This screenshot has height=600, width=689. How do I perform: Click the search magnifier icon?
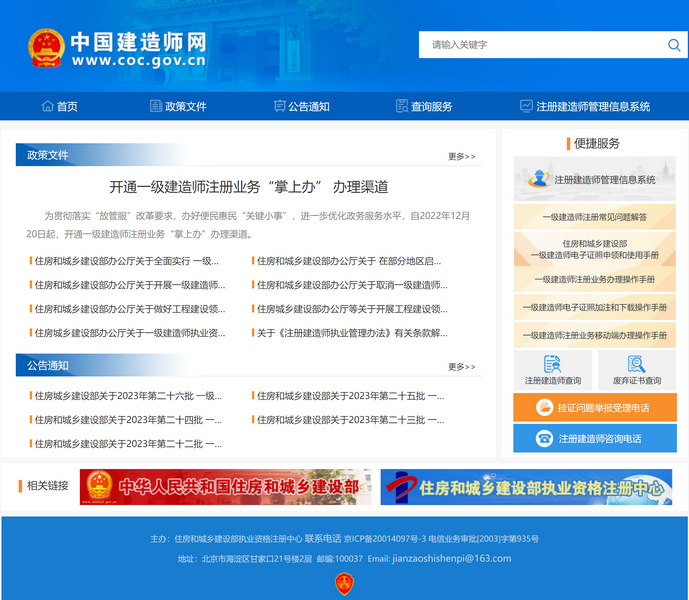point(674,45)
